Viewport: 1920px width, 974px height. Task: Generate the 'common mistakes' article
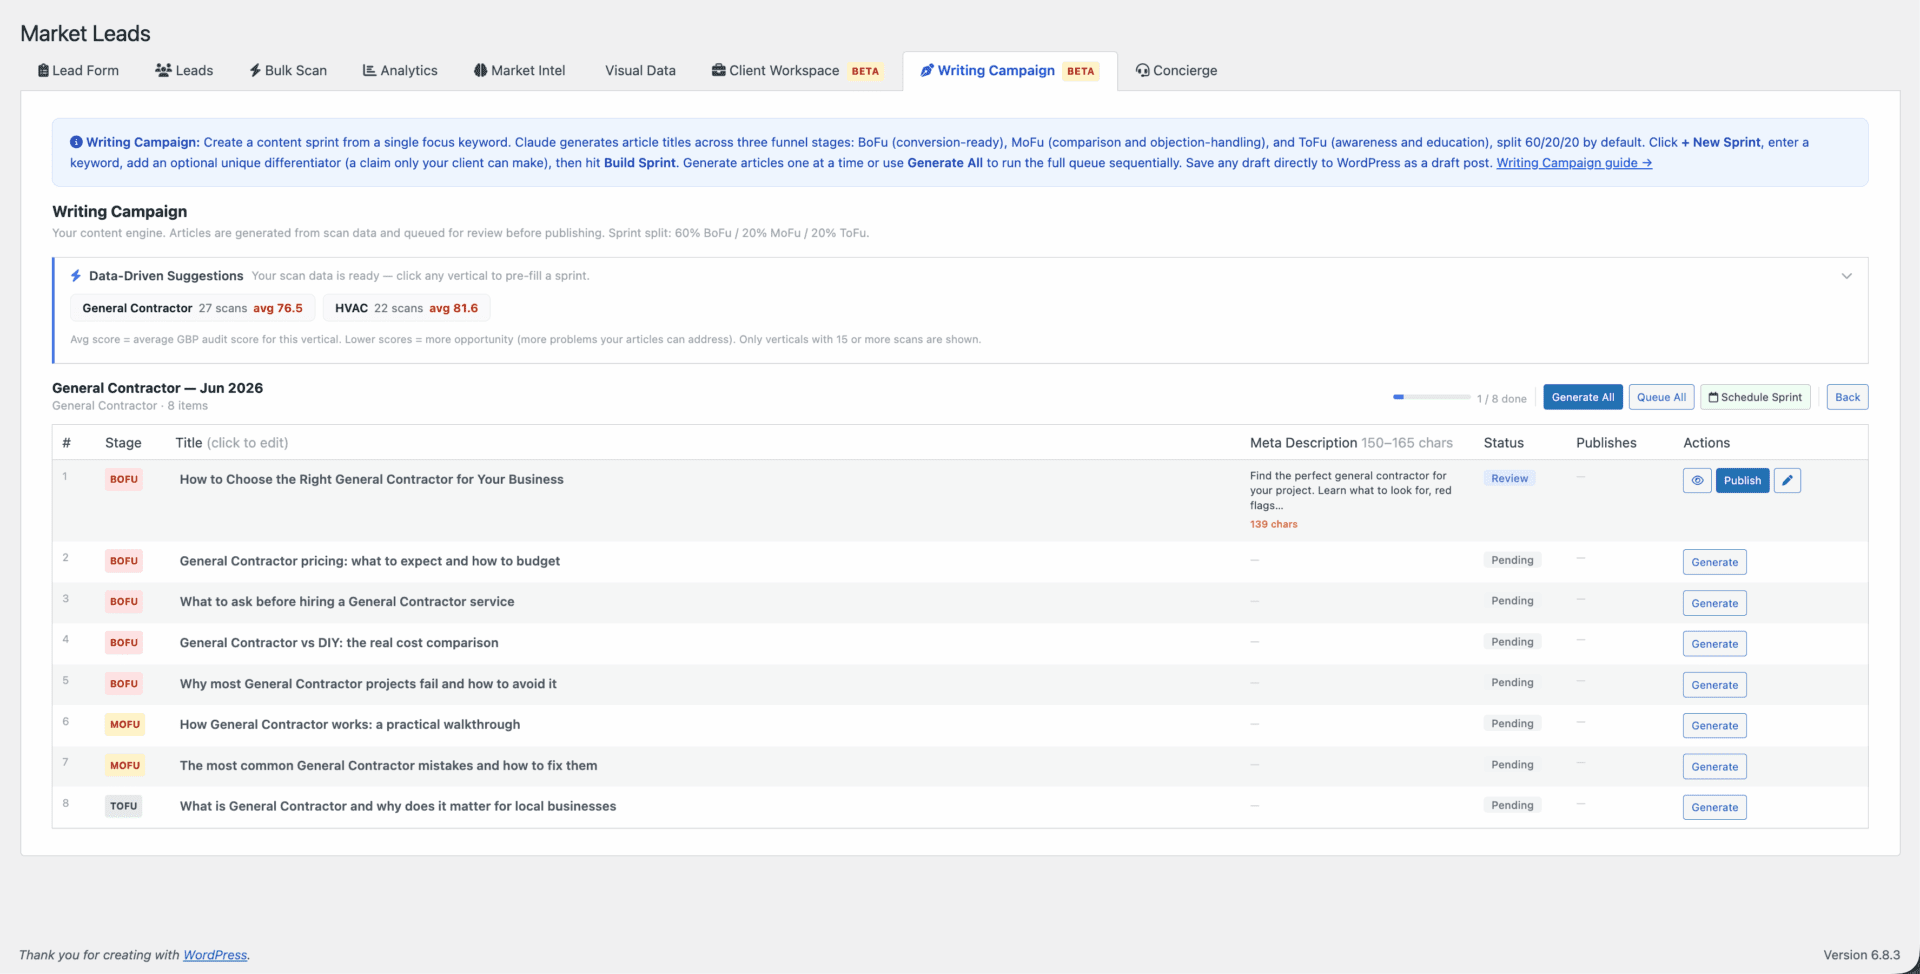1714,767
